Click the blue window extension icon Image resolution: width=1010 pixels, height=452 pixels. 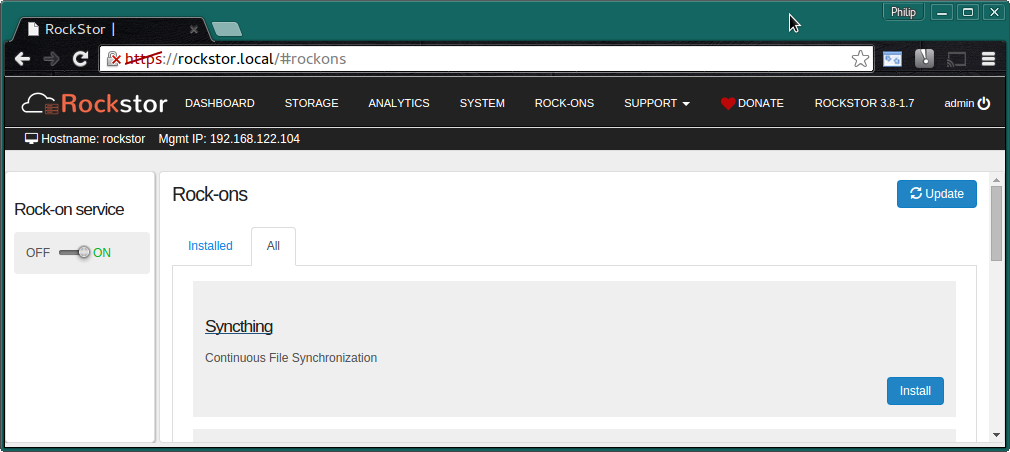(x=892, y=59)
